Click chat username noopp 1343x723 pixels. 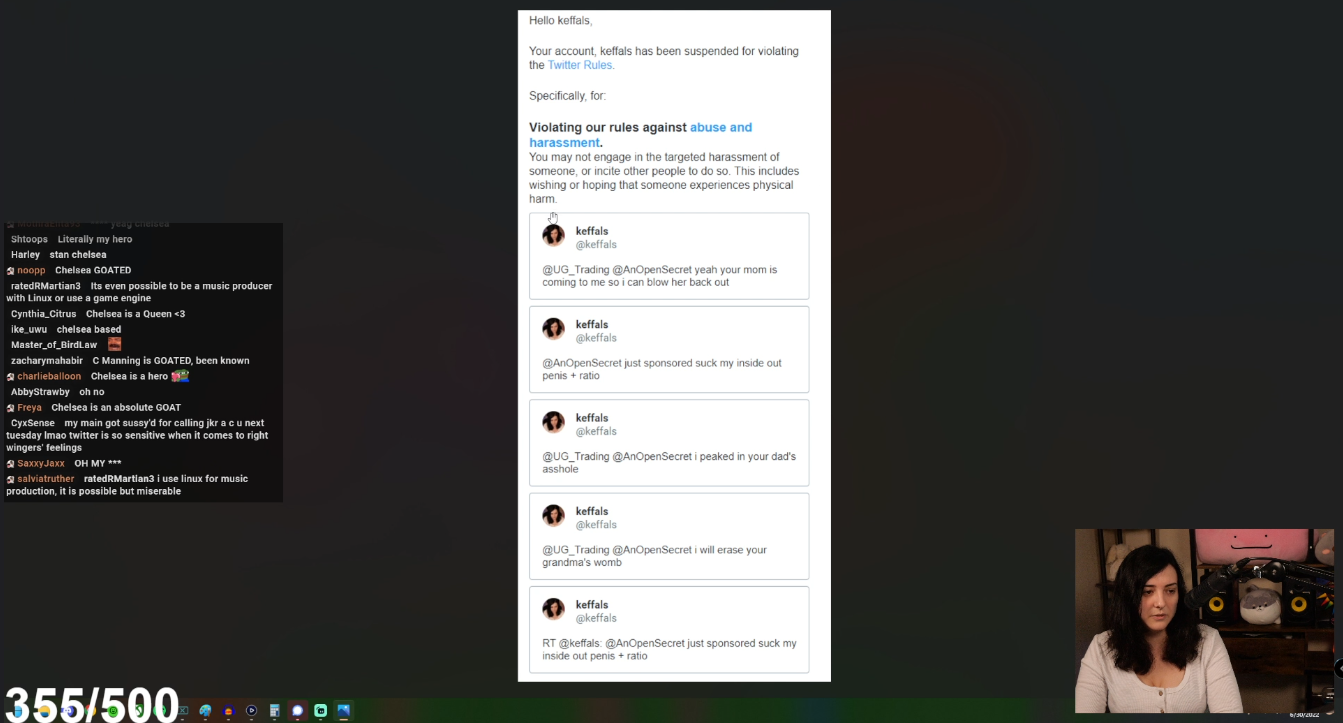[x=31, y=271]
